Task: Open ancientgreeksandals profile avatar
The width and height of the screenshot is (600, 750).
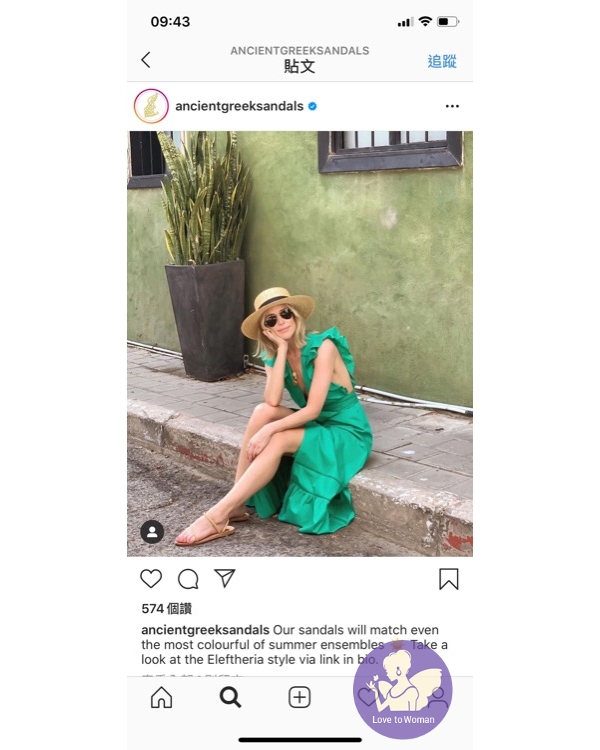Action: coord(151,106)
